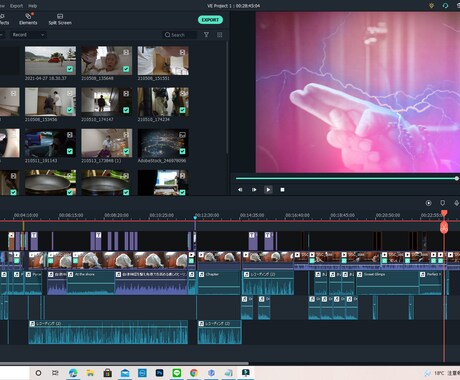
Task: Click video-type badge on 210508_135648 thumbnail
Action: (126, 52)
